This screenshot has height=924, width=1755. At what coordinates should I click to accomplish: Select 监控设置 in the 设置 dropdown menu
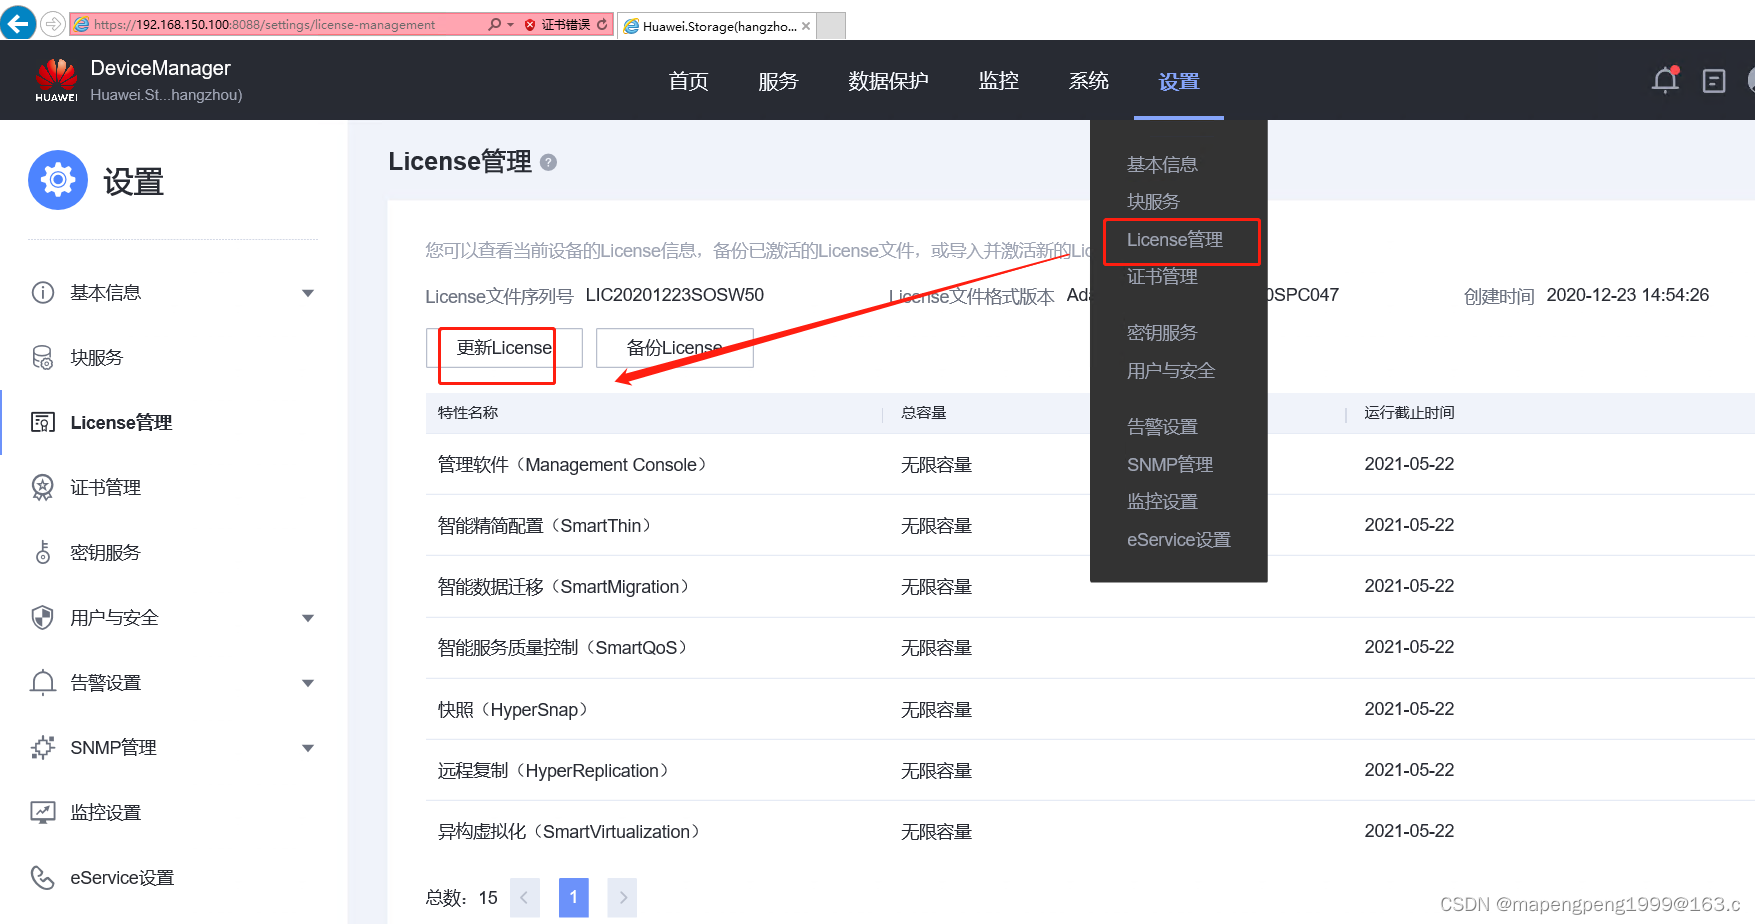coord(1162,502)
